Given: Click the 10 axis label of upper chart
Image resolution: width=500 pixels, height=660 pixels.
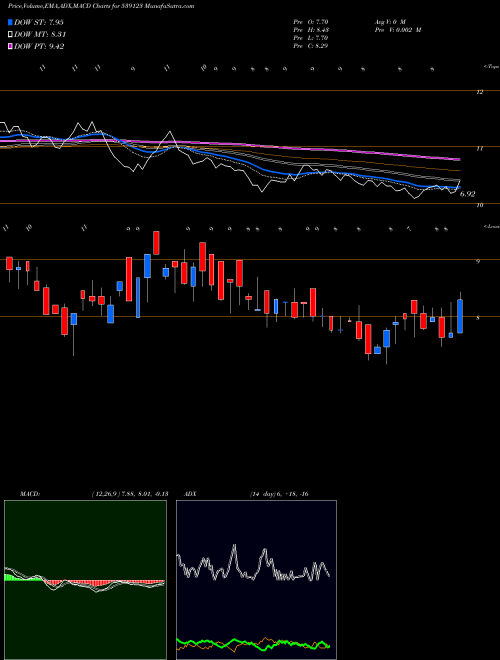Looking at the screenshot, I should click(x=479, y=205).
